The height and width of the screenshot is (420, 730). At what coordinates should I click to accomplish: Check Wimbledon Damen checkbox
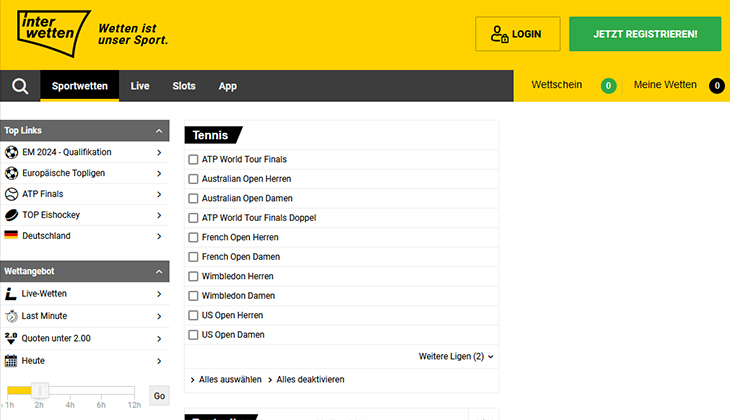193,296
